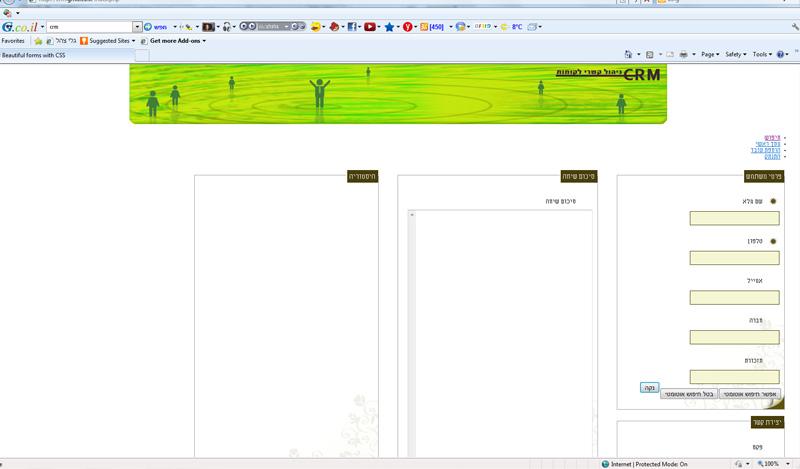Click the media player play controls widget
Image resolution: width=800 pixels, height=469 pixels.
pyautogui.click(x=272, y=27)
